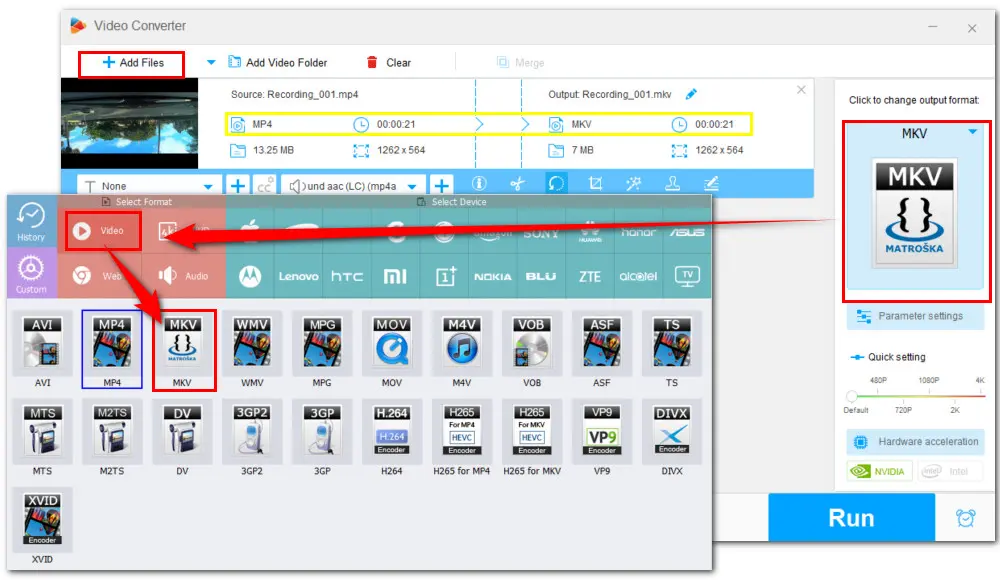Viewport: 1000px width, 580px height.
Task: Choose the DV format icon
Action: pyautogui.click(x=182, y=431)
